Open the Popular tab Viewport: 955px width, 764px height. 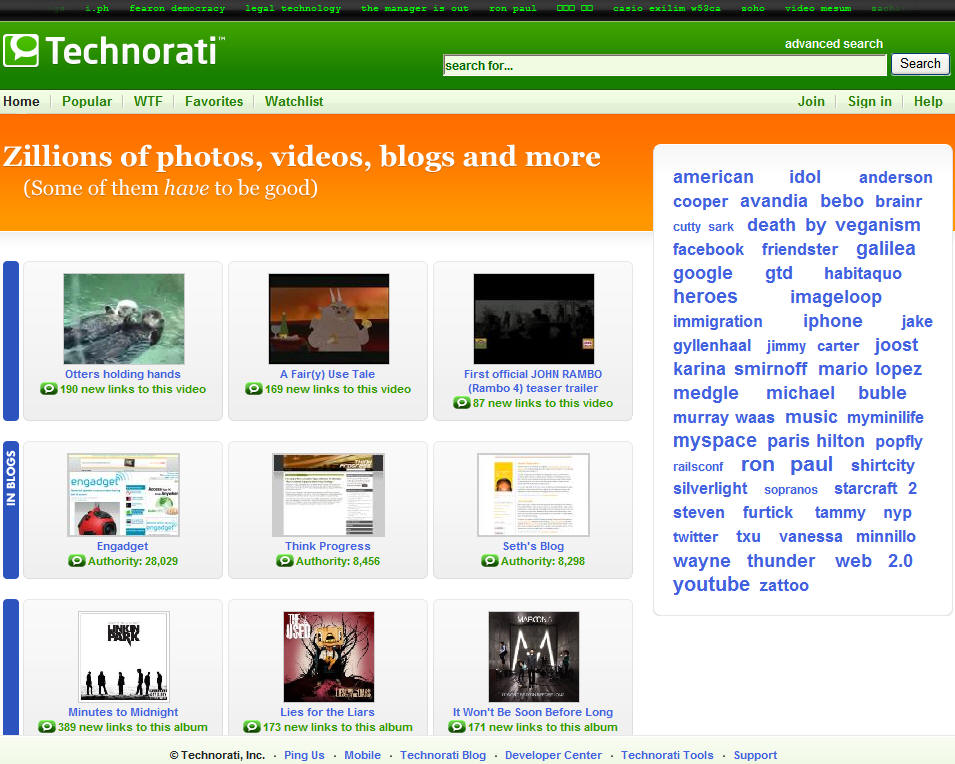tap(87, 101)
